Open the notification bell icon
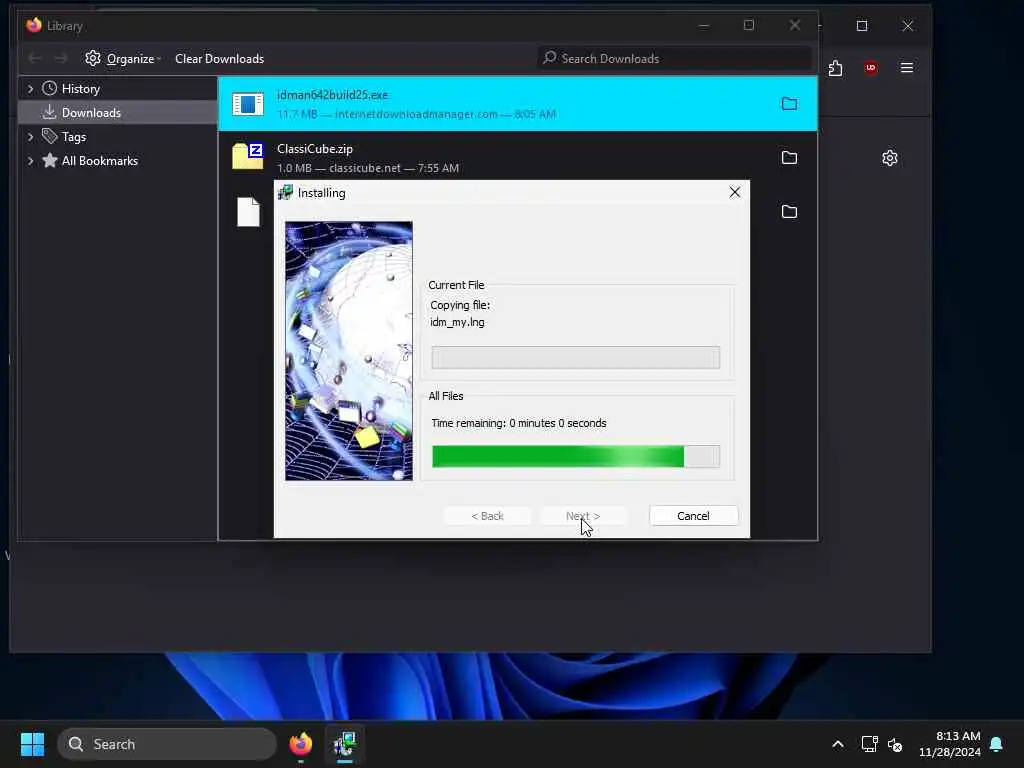1024x768 pixels. click(996, 744)
